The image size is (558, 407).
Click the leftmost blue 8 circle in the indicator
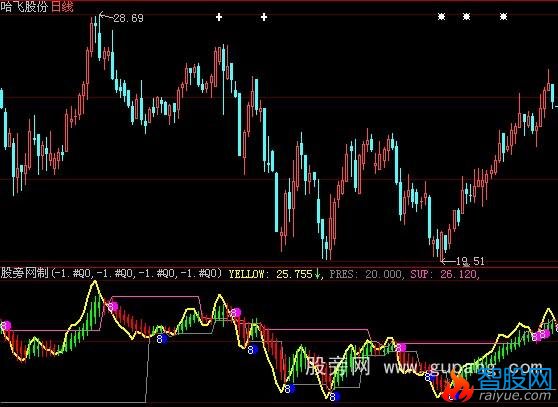point(161,338)
